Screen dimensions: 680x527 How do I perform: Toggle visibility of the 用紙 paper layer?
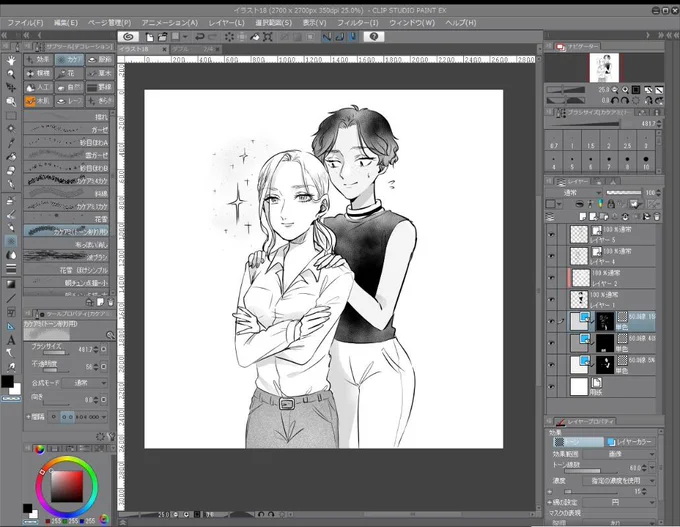click(551, 386)
